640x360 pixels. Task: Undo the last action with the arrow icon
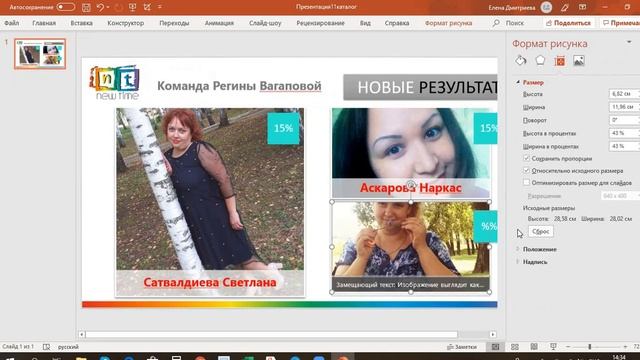100,7
